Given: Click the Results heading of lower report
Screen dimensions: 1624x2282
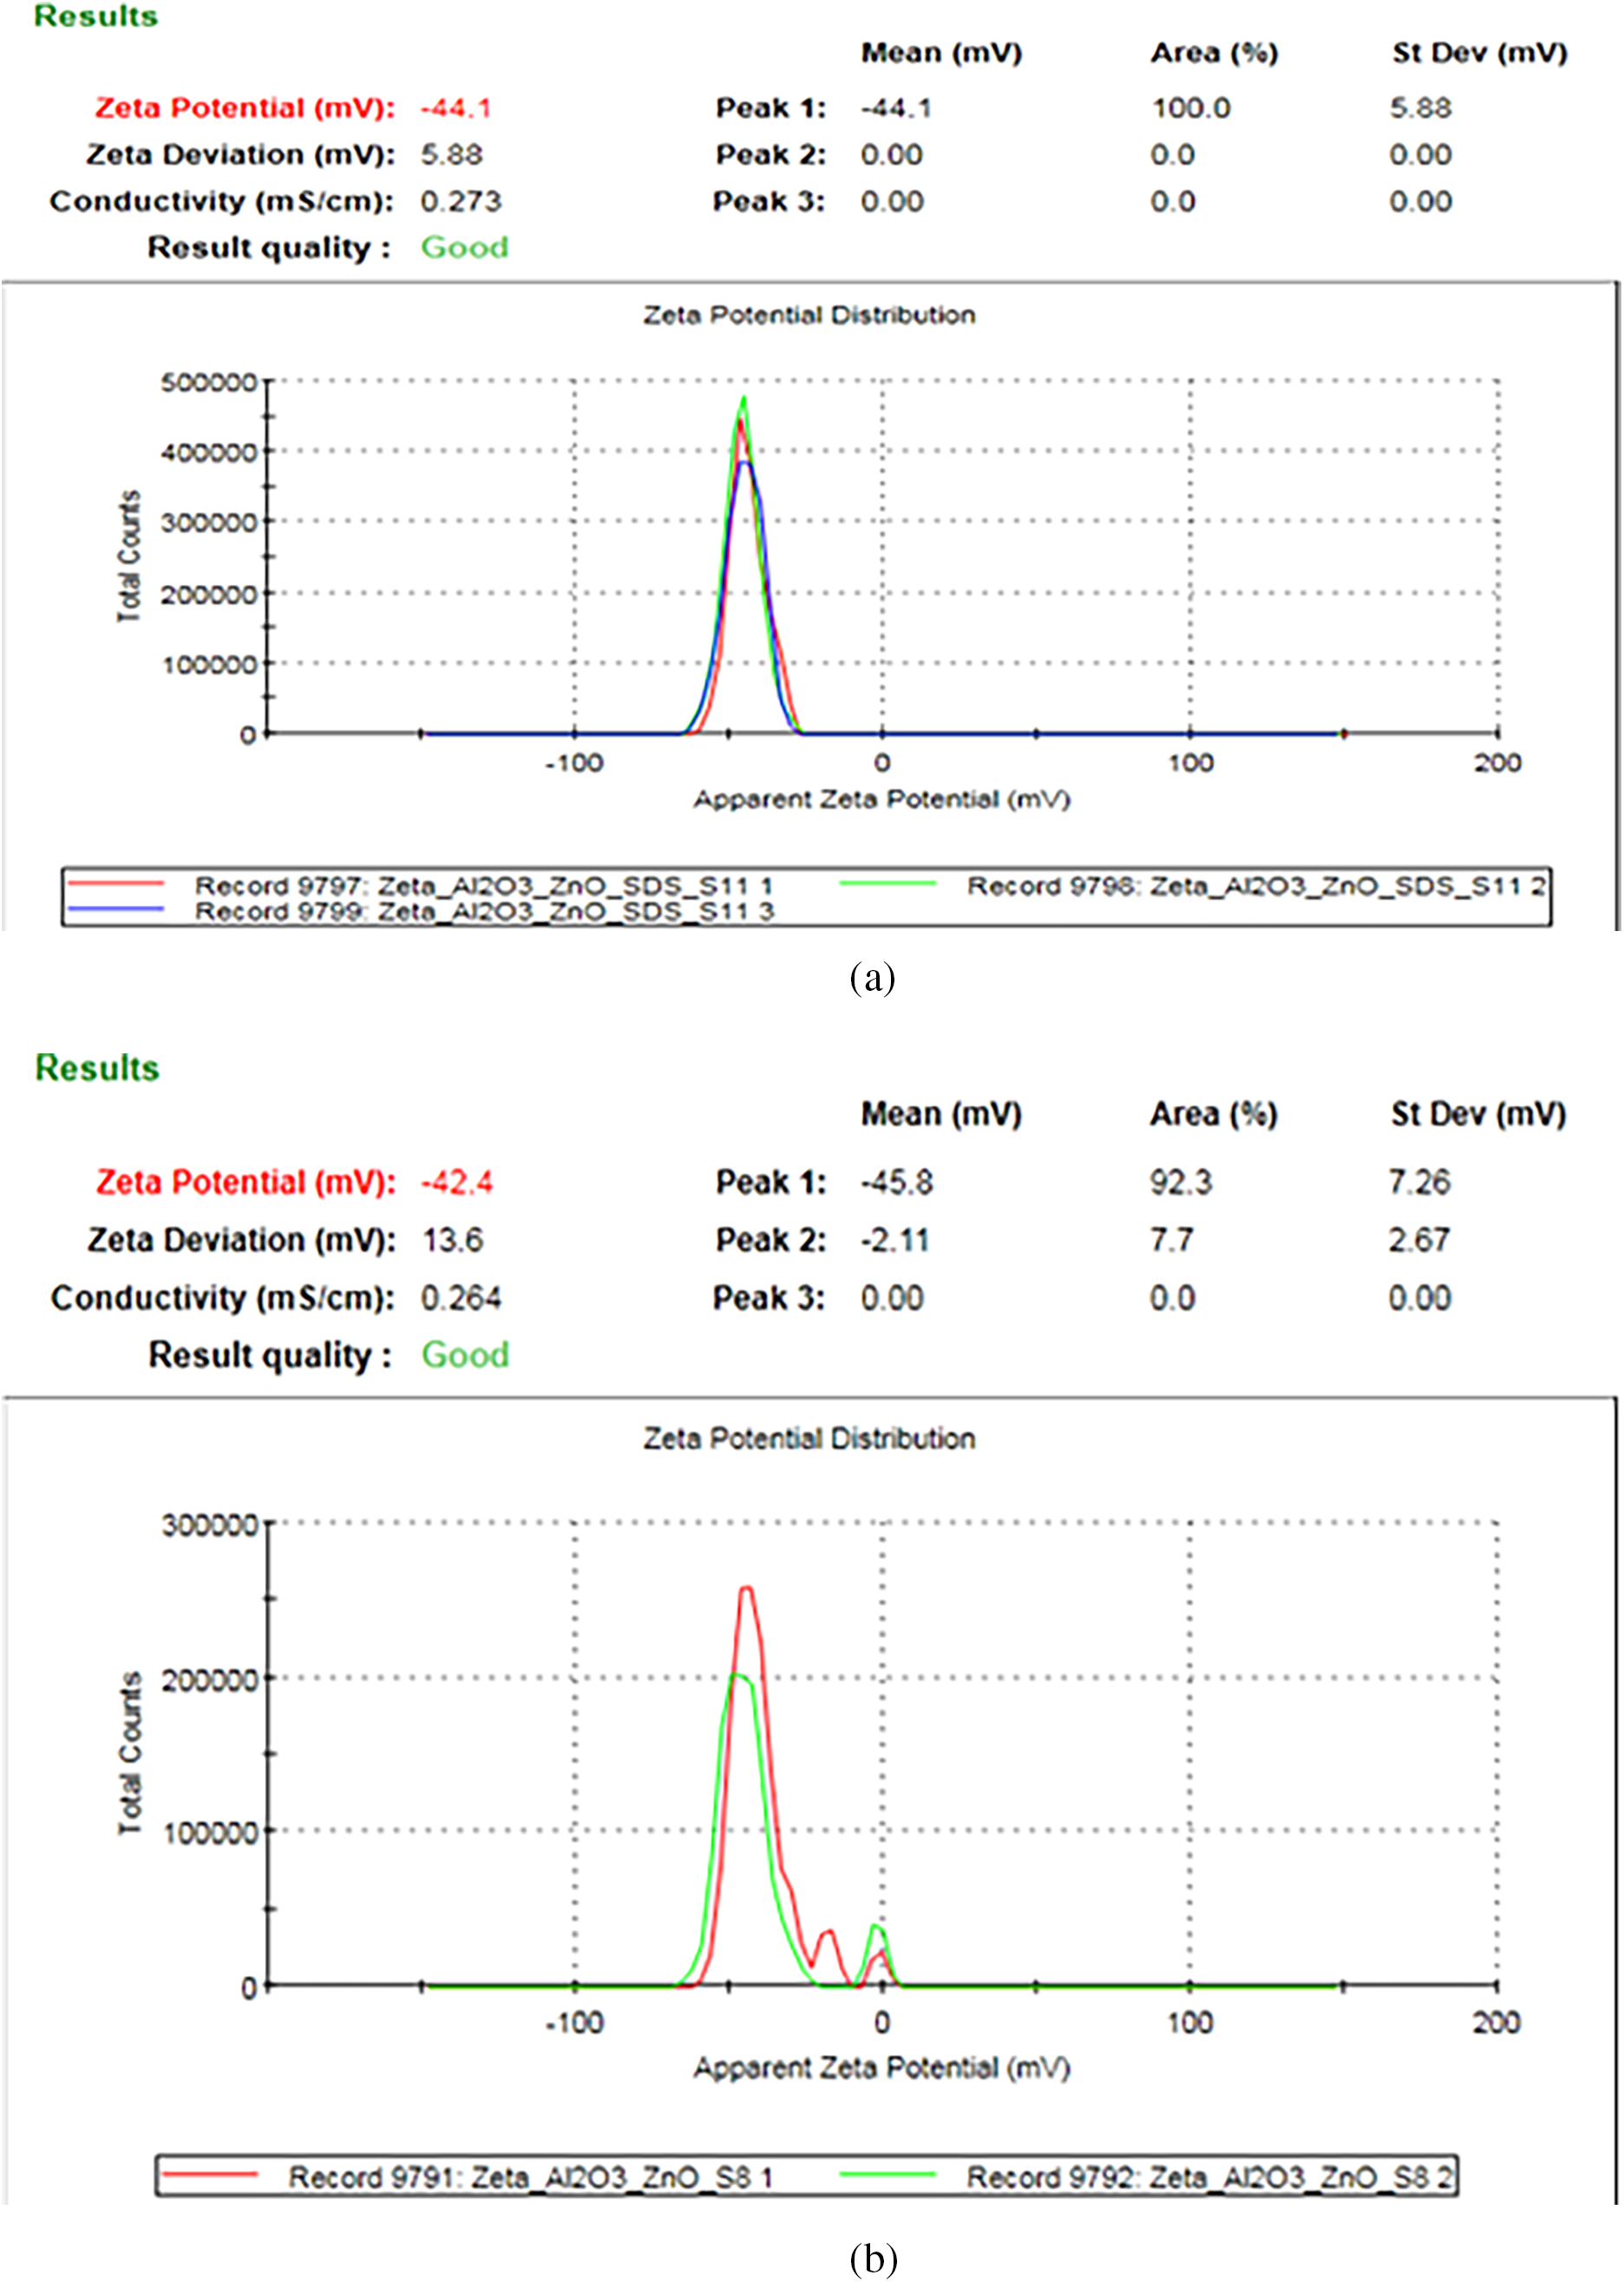Looking at the screenshot, I should (97, 1068).
